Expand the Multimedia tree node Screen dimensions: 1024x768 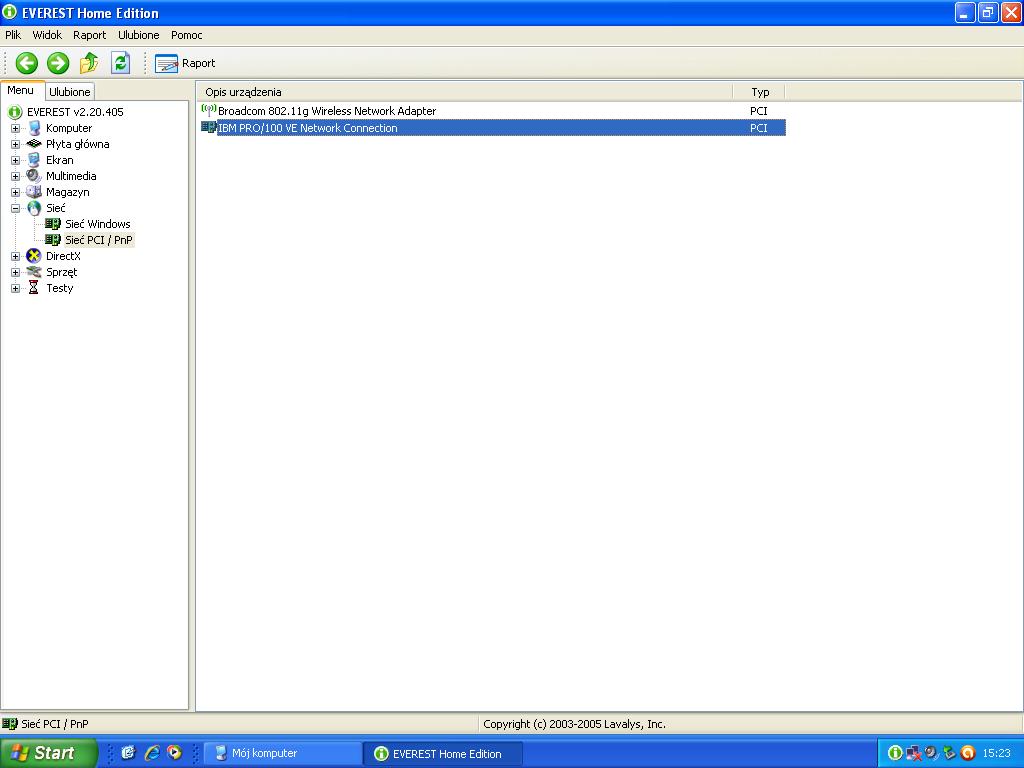[15, 176]
